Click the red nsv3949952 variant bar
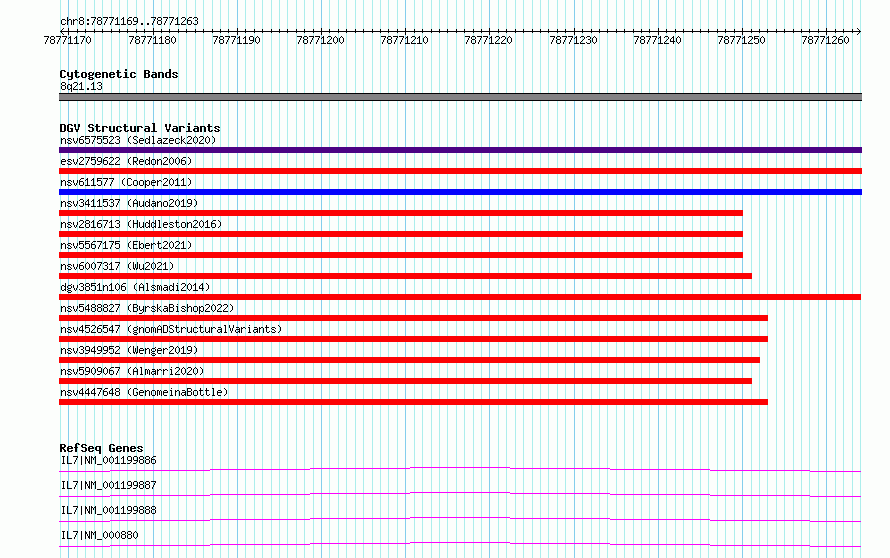Image resolution: width=890 pixels, height=558 pixels. [409, 360]
